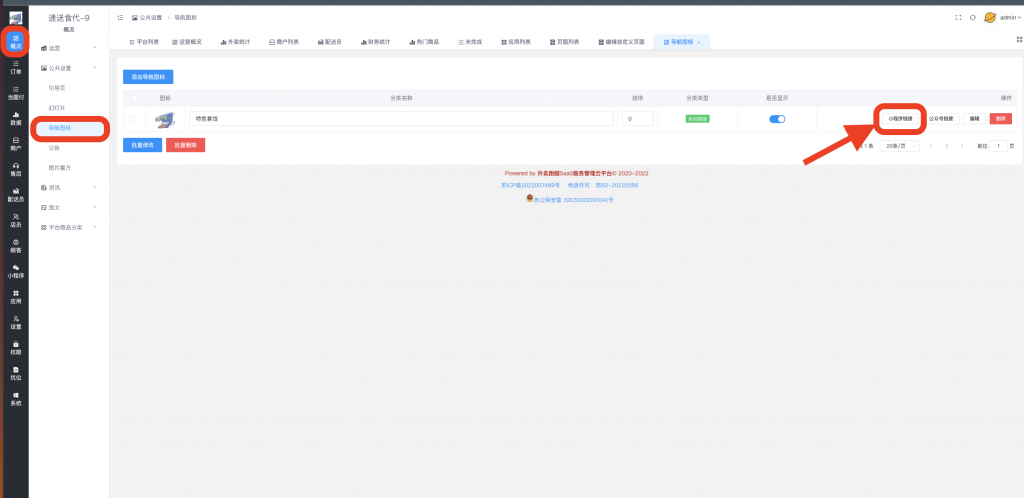1024x498 pixels.
Task: Click the fullscreen icon in top bar
Action: pos(958,17)
